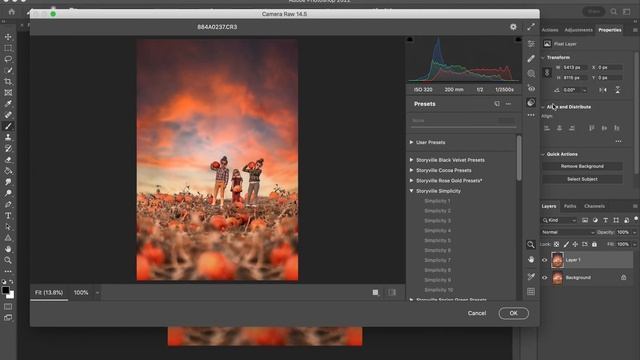Toggle lock image pixels brush icon
This screenshot has height=360, width=640.
pos(566,244)
